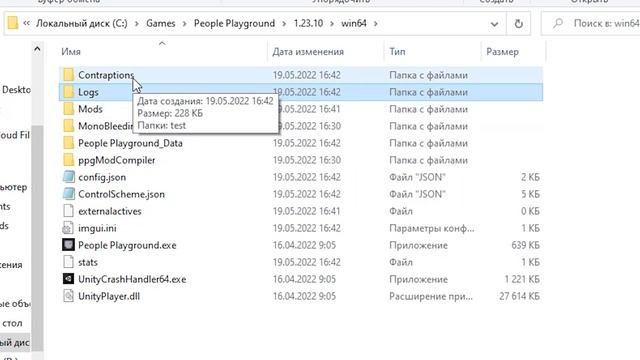Select People Playground.exe file name
This screenshot has width=640, height=360.
(127, 245)
